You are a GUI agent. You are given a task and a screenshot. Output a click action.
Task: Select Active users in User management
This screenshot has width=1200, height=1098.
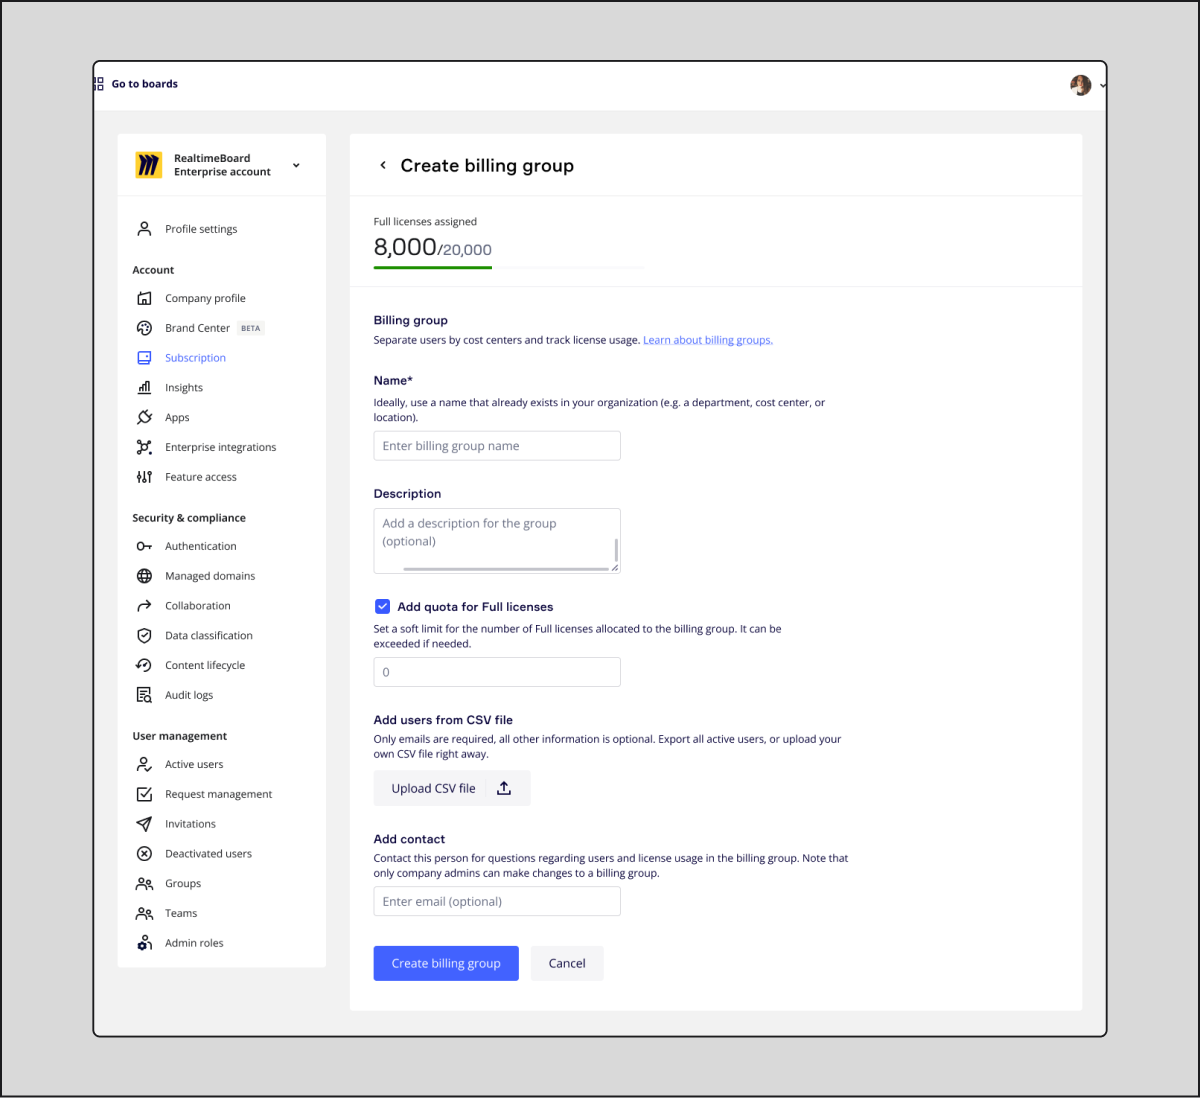coord(194,764)
